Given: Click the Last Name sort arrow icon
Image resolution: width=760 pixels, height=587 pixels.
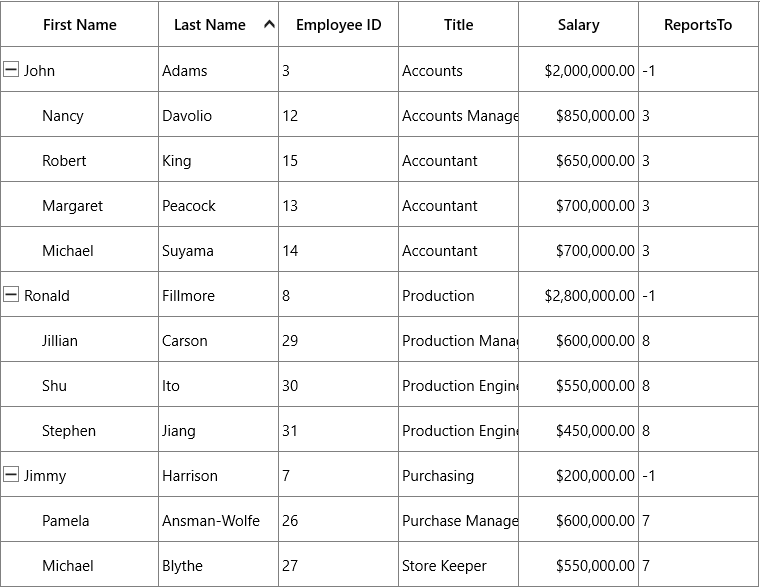Looking at the screenshot, I should (269, 24).
